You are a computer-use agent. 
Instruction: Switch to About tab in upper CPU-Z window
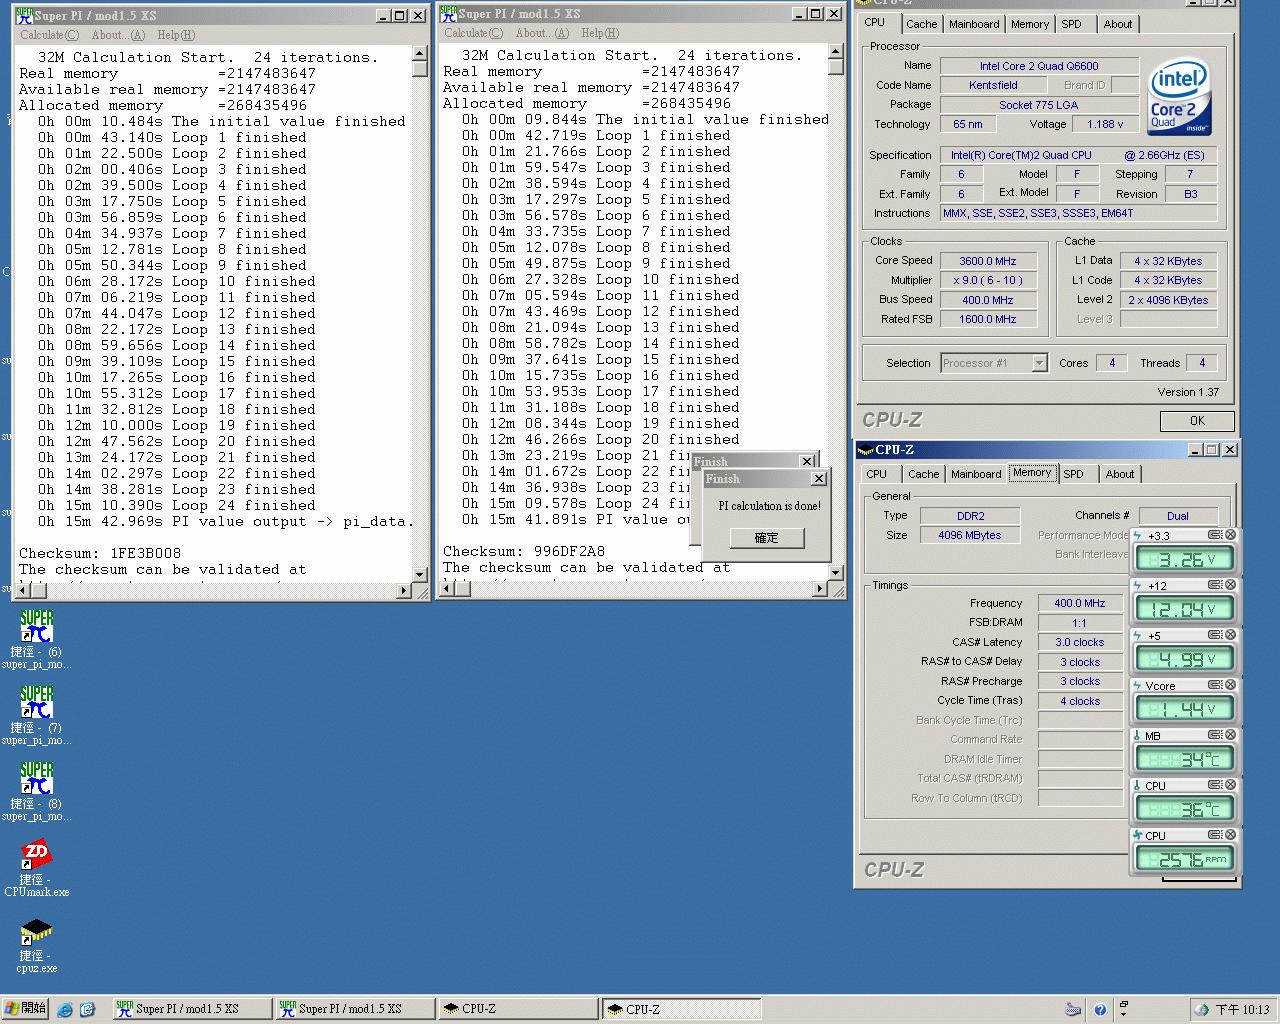tap(1118, 24)
